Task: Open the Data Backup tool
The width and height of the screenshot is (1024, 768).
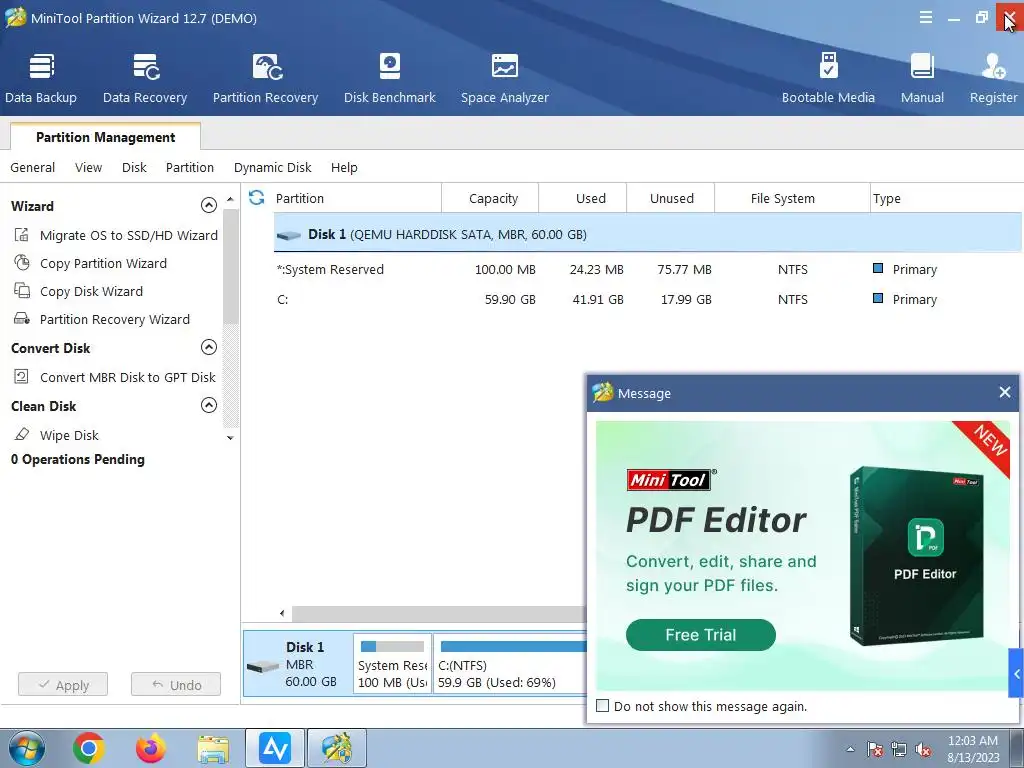Action: (x=40, y=78)
